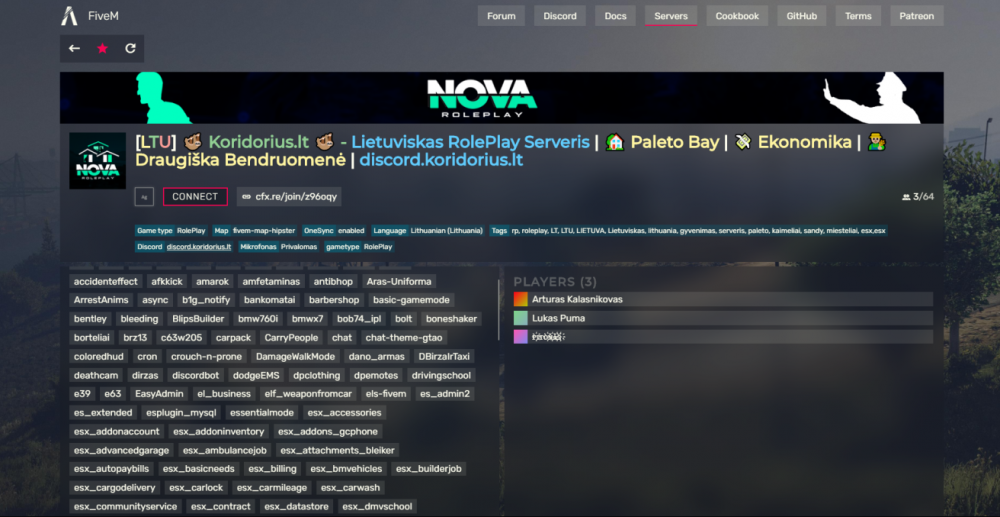Click the Game type RolePlay tag
Viewport: 1000px width, 517px height.
[x=172, y=231]
